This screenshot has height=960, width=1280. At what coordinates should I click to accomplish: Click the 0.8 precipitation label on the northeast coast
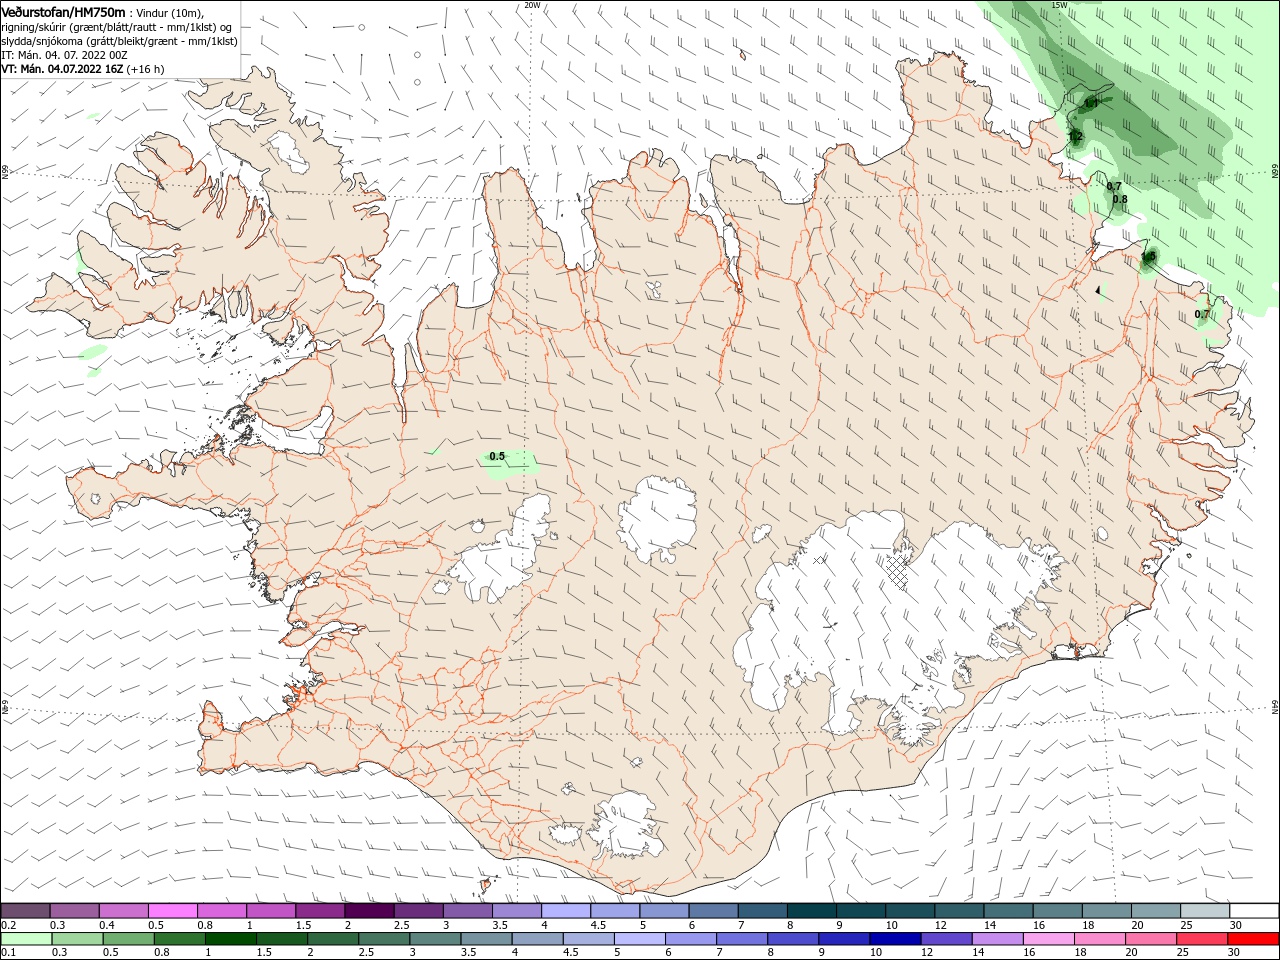pos(1120,199)
